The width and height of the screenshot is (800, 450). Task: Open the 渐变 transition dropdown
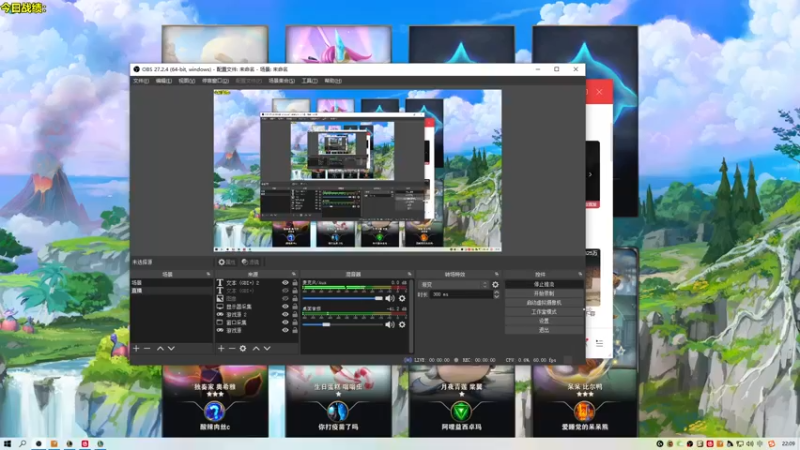[454, 285]
